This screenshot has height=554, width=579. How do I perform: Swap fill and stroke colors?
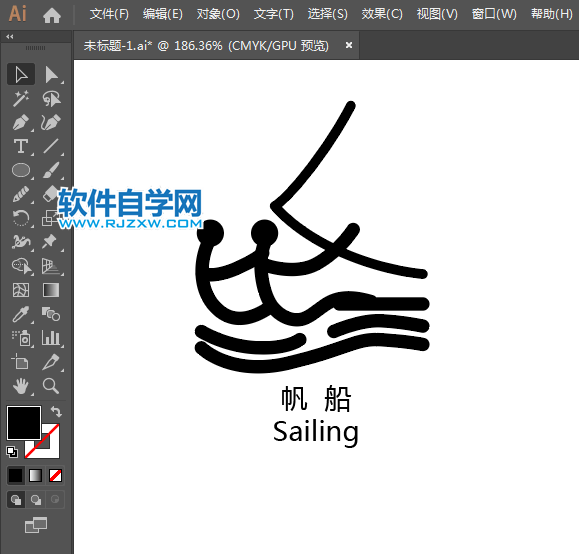click(56, 411)
